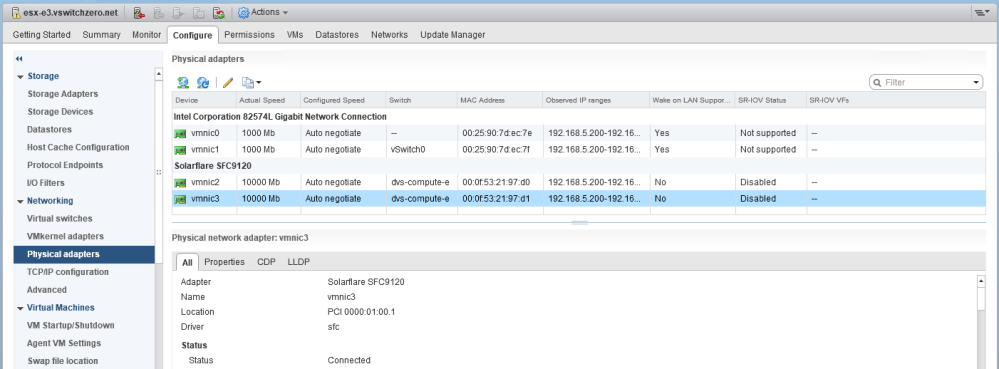
Task: Open the copy/export dropdown in adapters toolbar
Action: pos(251,82)
